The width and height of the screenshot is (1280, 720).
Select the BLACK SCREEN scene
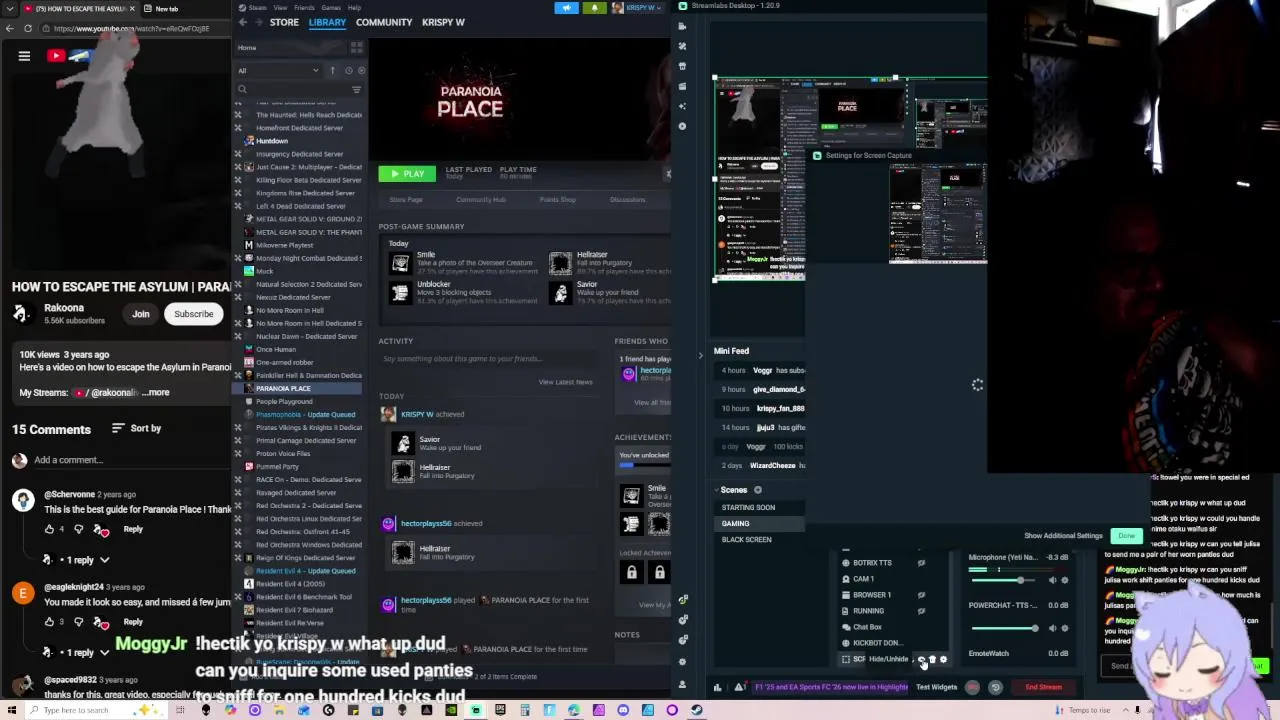pos(747,539)
